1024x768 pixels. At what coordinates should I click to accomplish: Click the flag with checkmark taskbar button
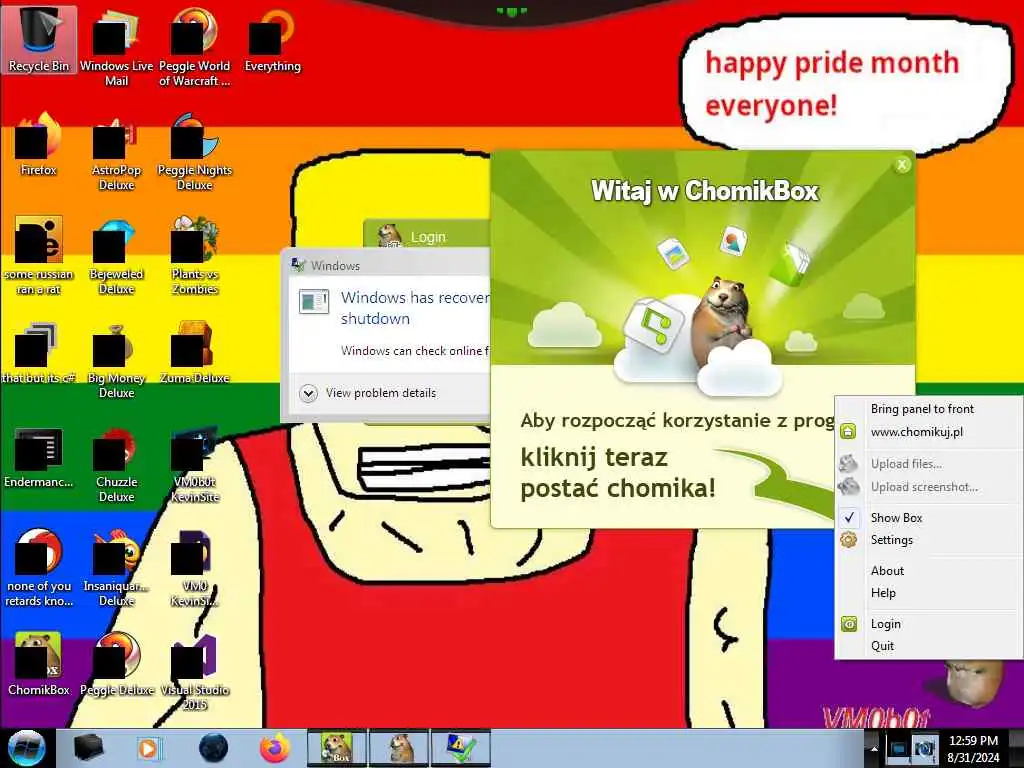[461, 748]
